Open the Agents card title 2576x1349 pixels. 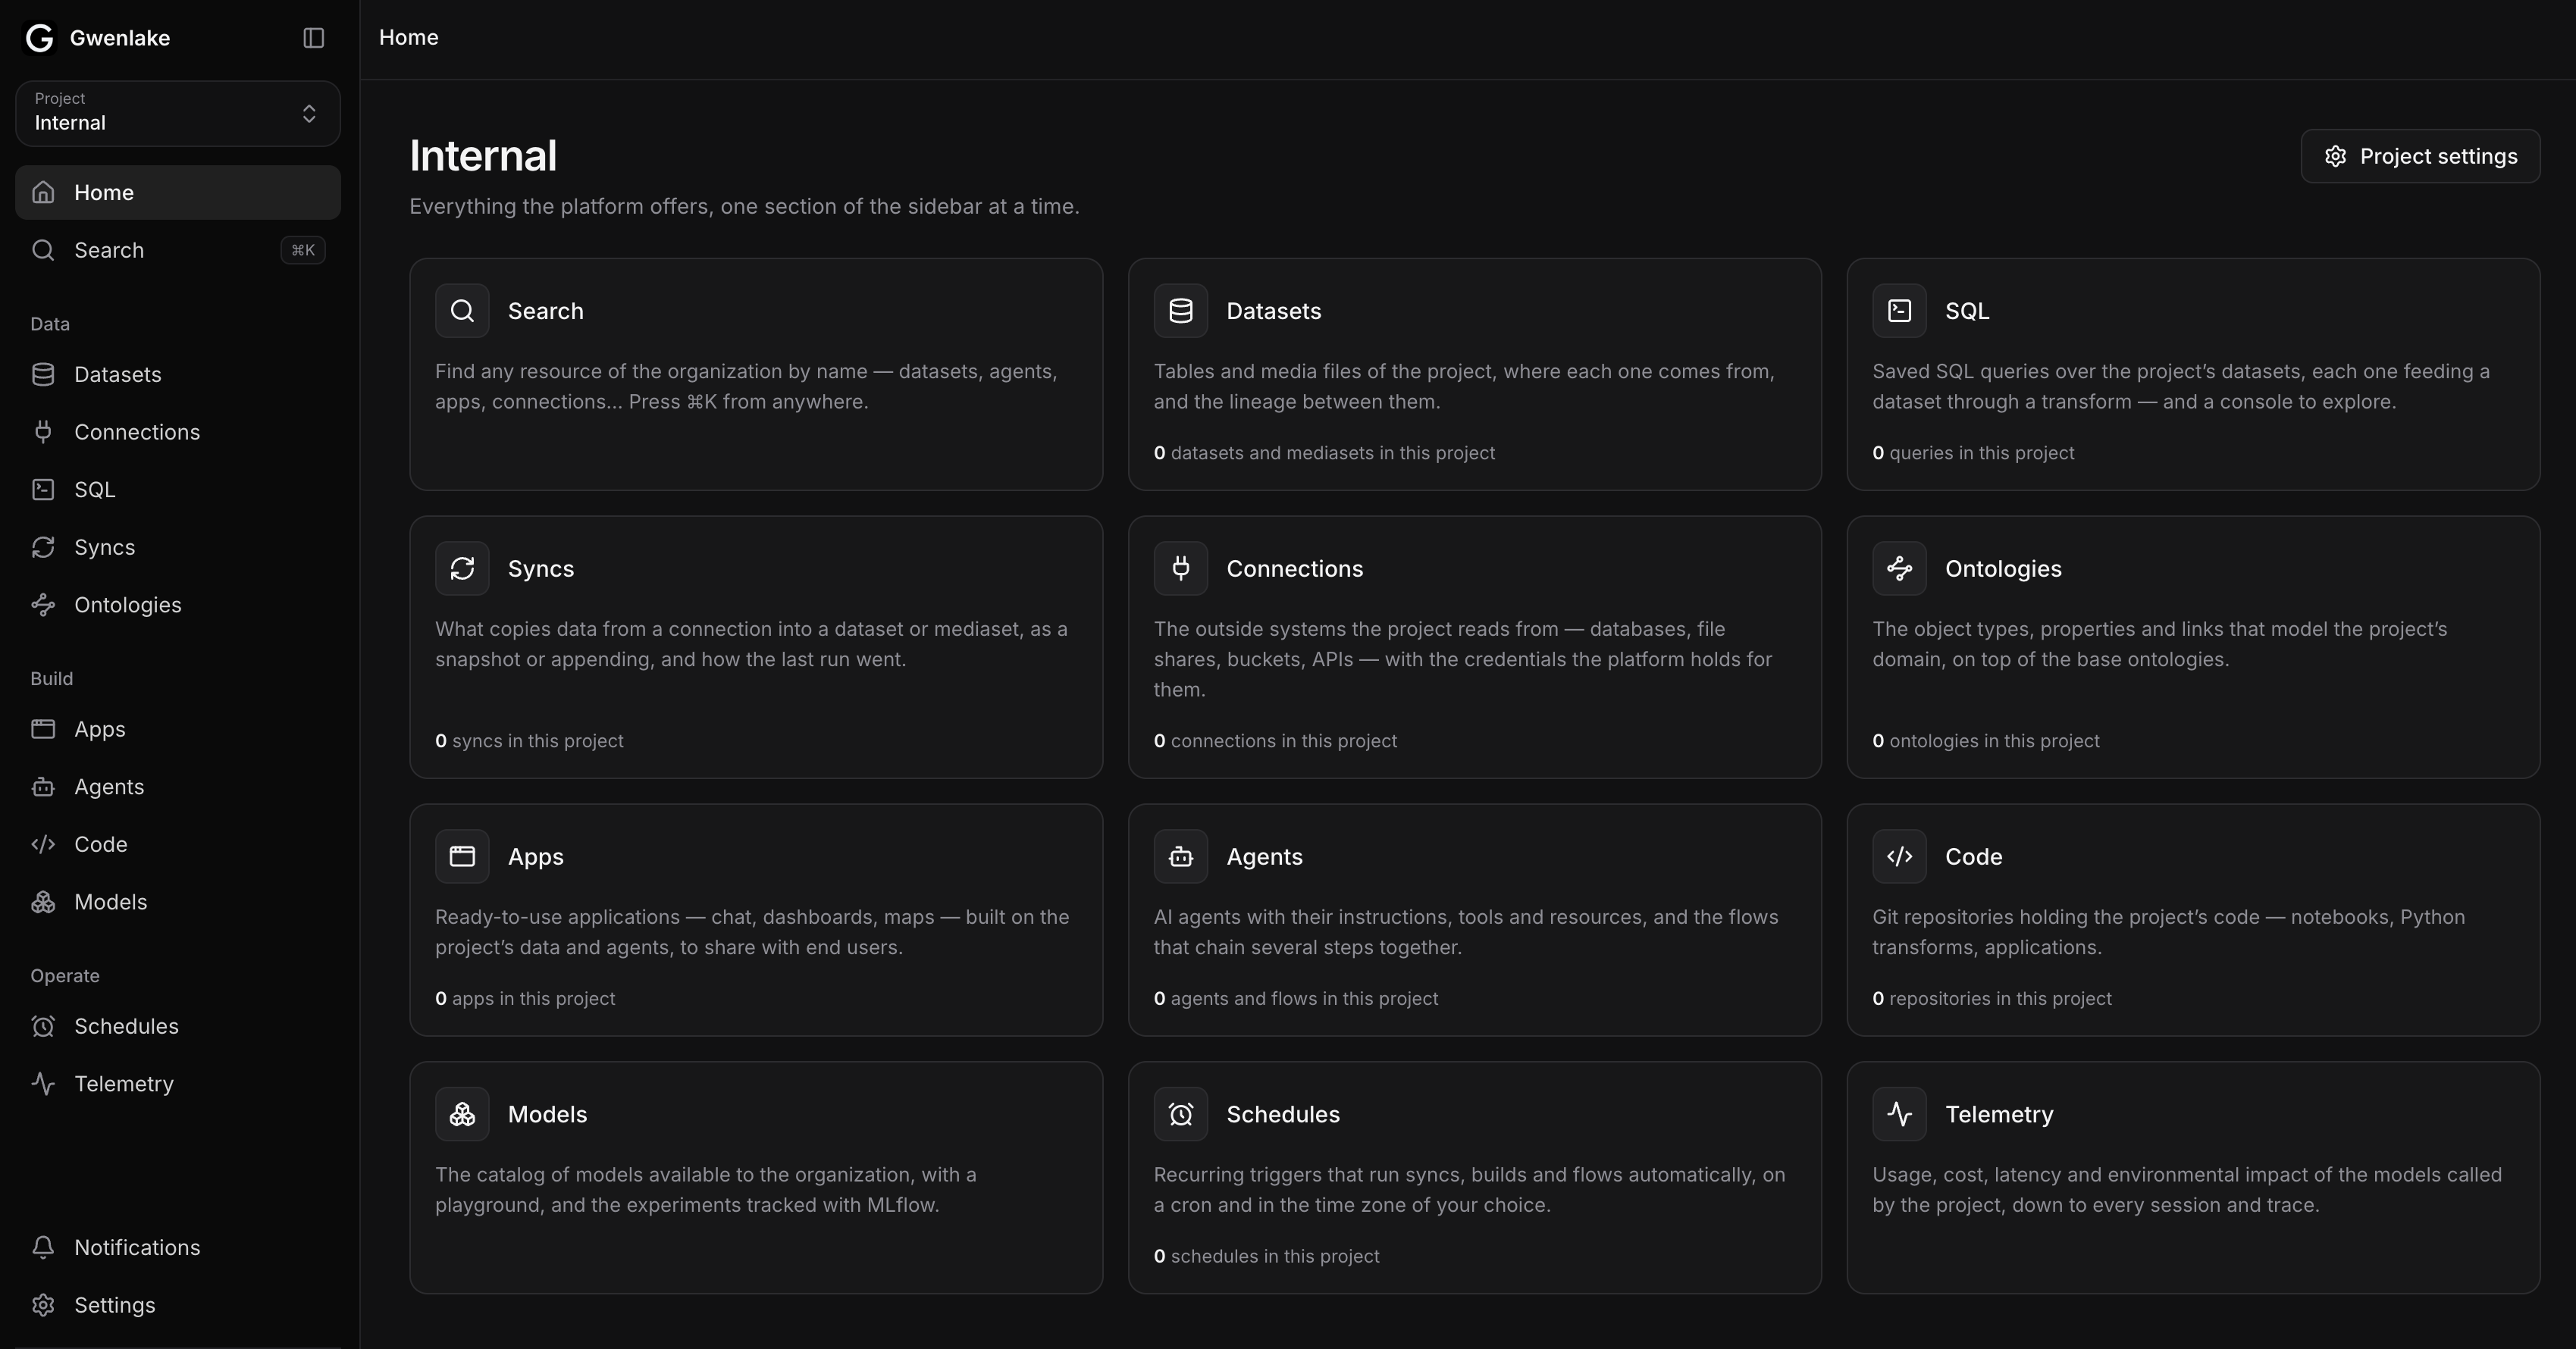coord(1265,857)
